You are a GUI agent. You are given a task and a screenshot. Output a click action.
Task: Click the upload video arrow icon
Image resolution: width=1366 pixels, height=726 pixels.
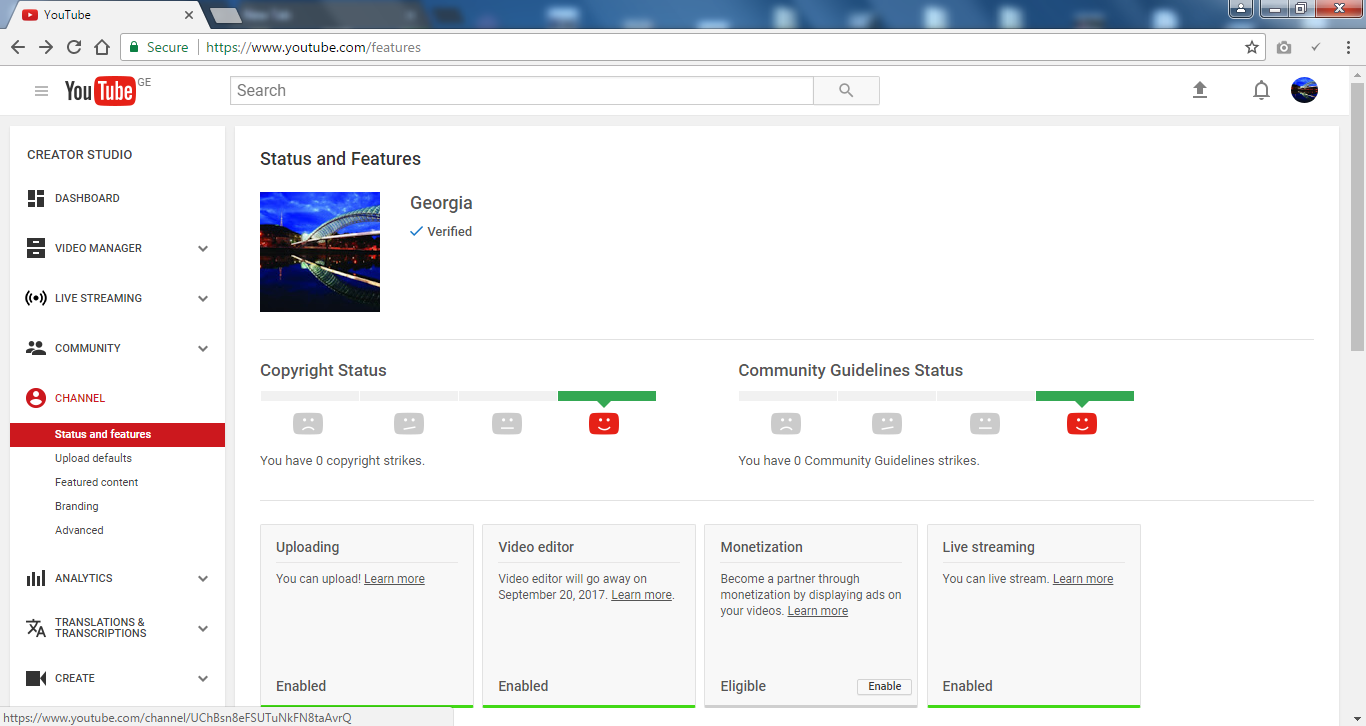click(x=1200, y=90)
